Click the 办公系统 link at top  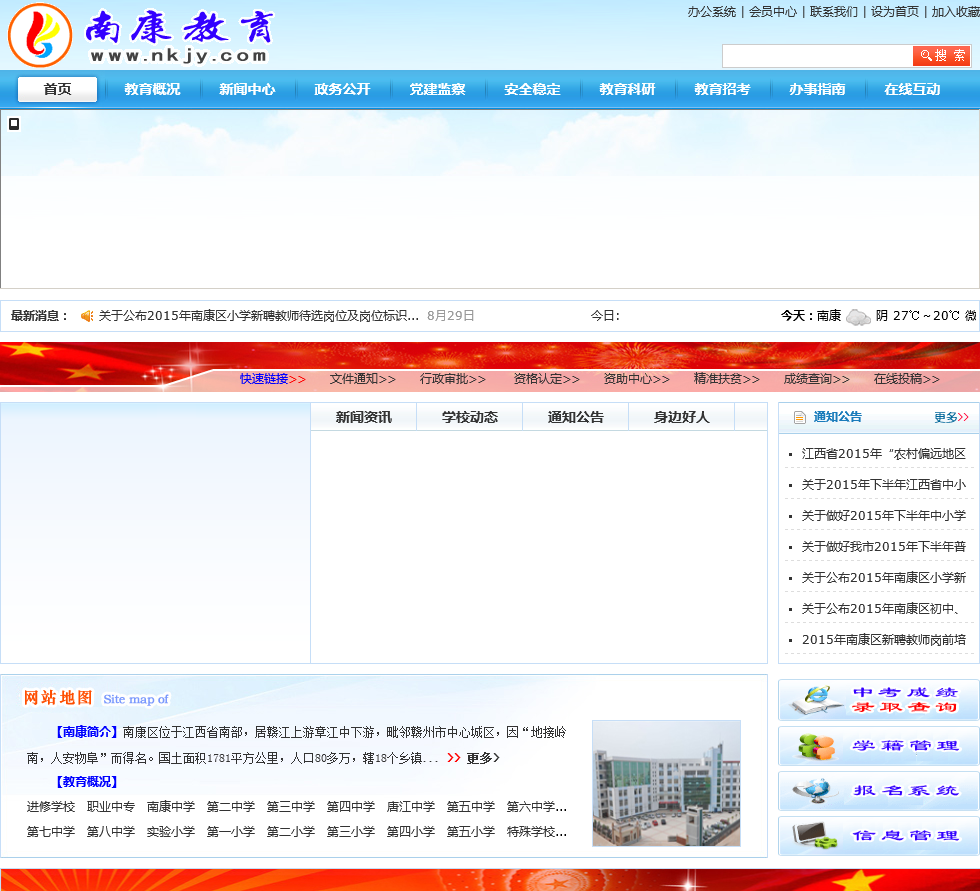click(x=711, y=12)
